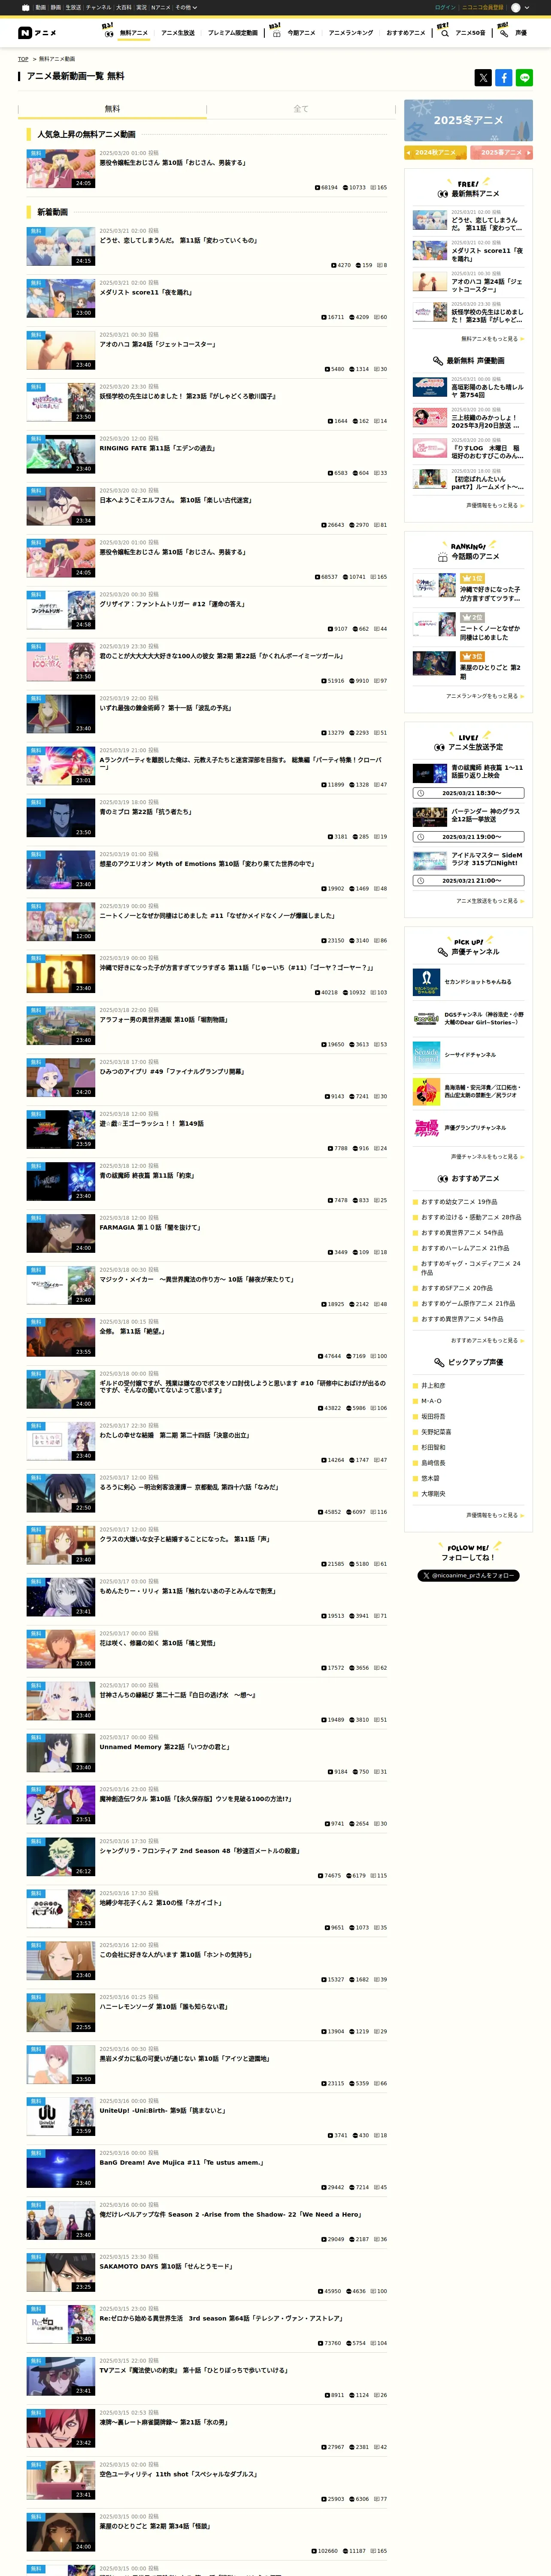Image resolution: width=551 pixels, height=2576 pixels.
Task: Click おすすめアニメをもっと見る link
Action: tap(487, 1340)
